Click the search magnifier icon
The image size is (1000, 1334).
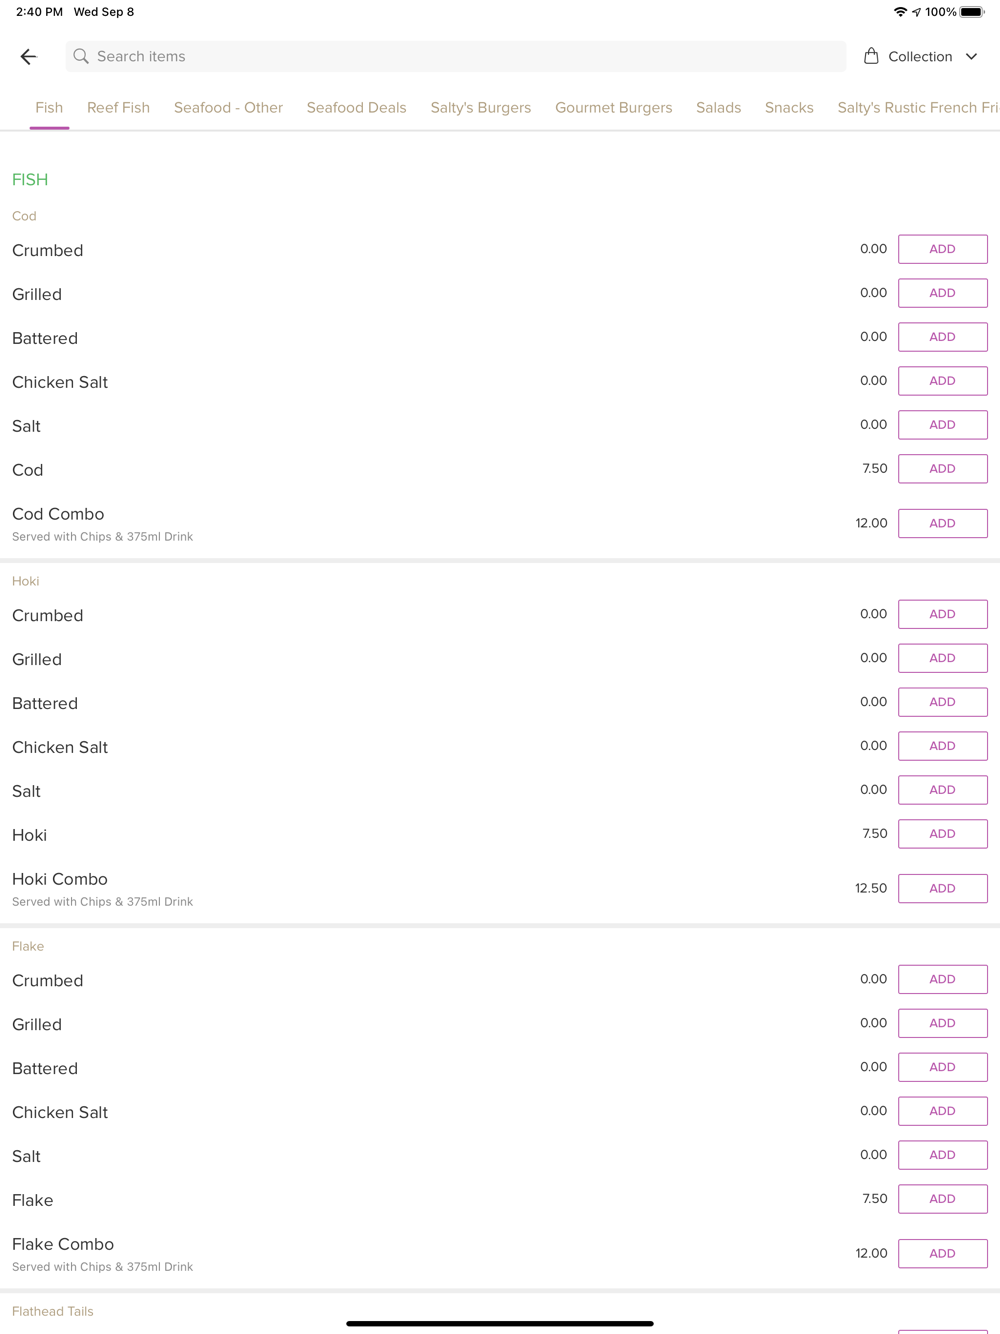tap(81, 57)
